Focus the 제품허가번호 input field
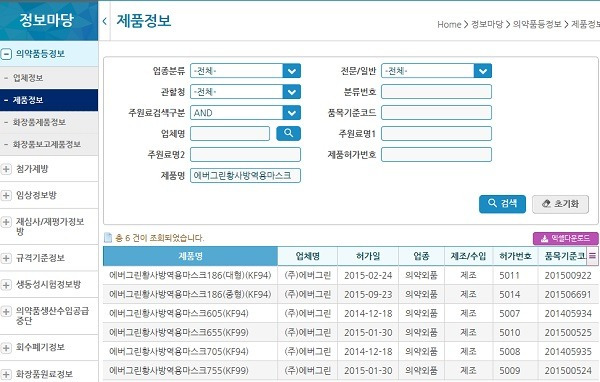Screen dimensions: 600x382 point(436,155)
